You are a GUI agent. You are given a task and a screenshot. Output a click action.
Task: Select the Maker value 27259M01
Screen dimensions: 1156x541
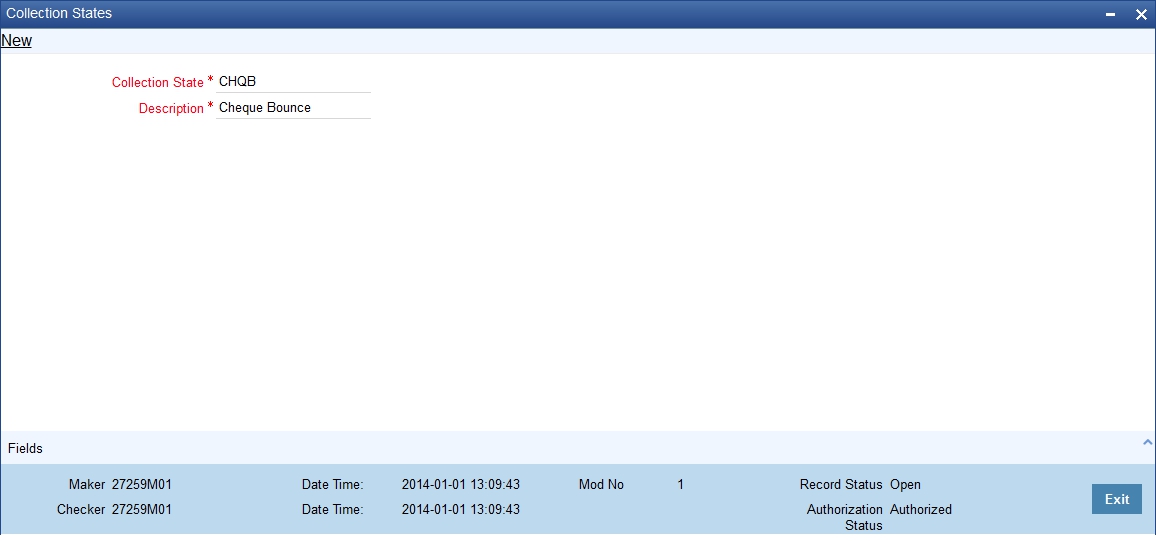point(142,485)
